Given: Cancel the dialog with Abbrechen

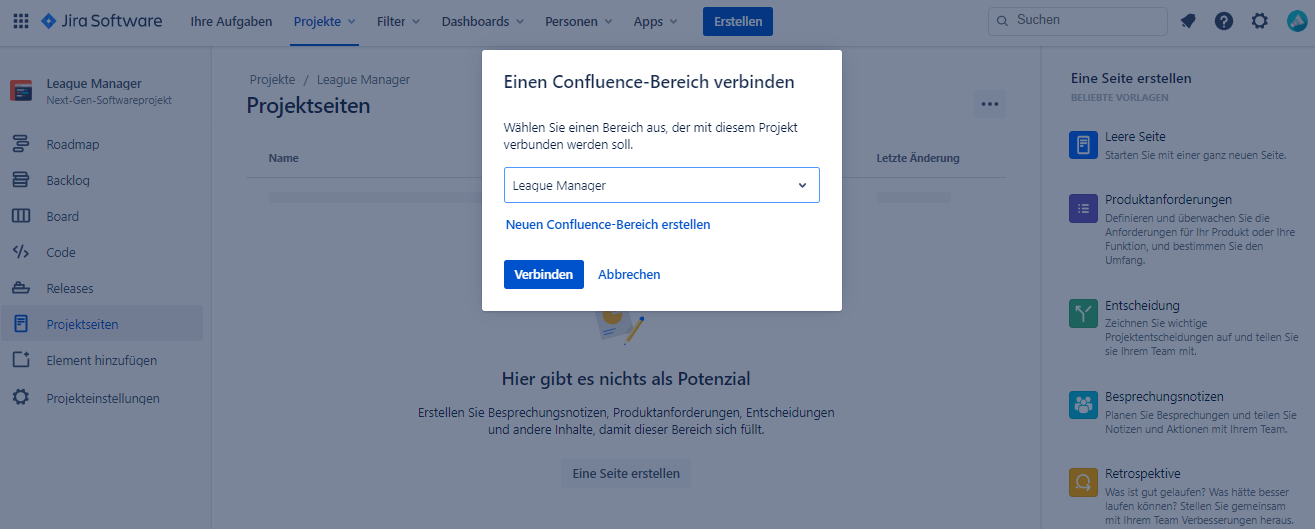Looking at the screenshot, I should (629, 274).
